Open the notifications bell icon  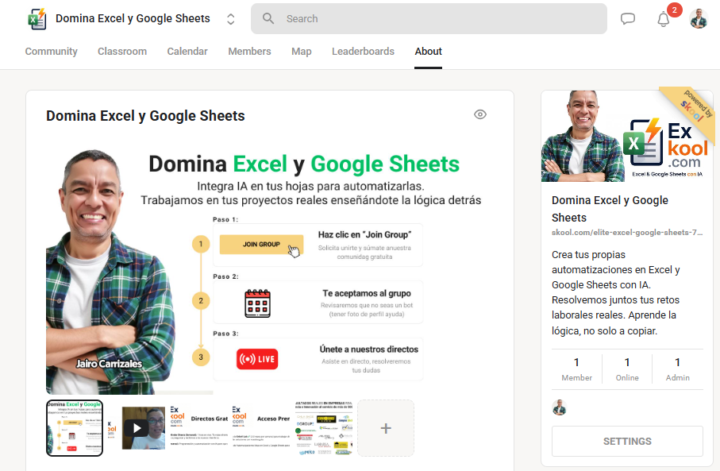tap(664, 19)
